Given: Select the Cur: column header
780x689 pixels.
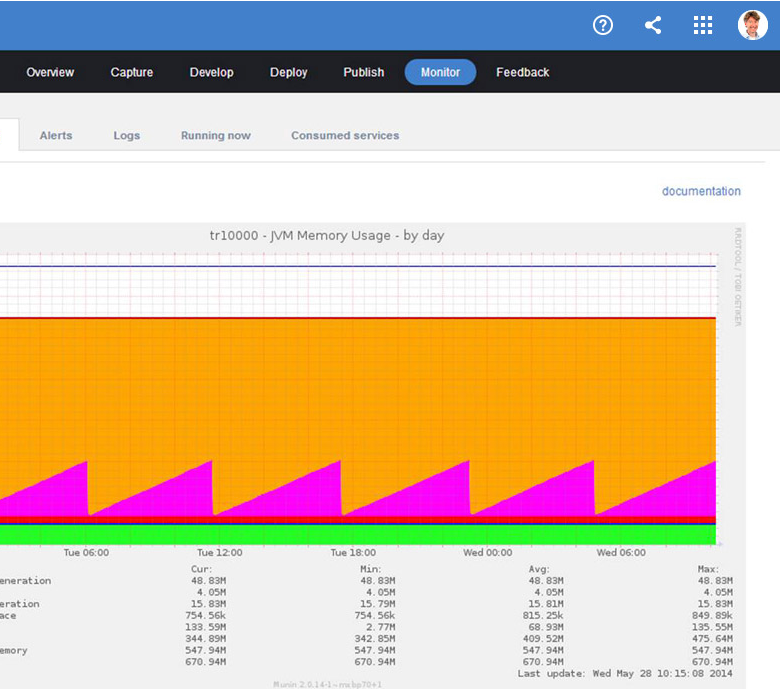Looking at the screenshot, I should 201,569.
